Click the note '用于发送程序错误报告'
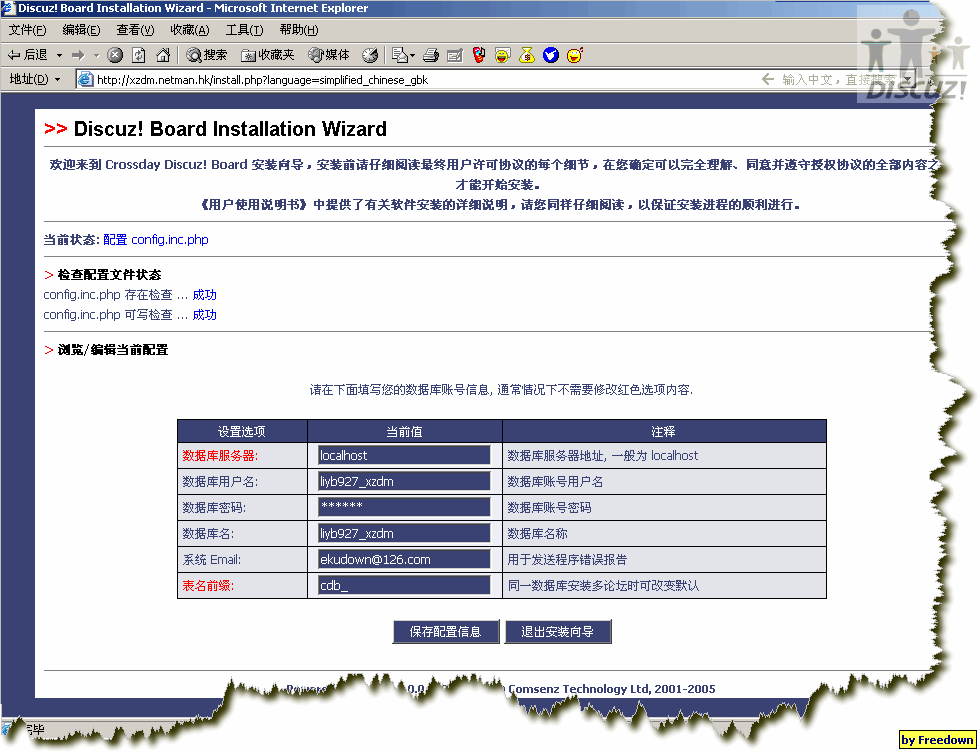This screenshot has width=980, height=752. [567, 559]
